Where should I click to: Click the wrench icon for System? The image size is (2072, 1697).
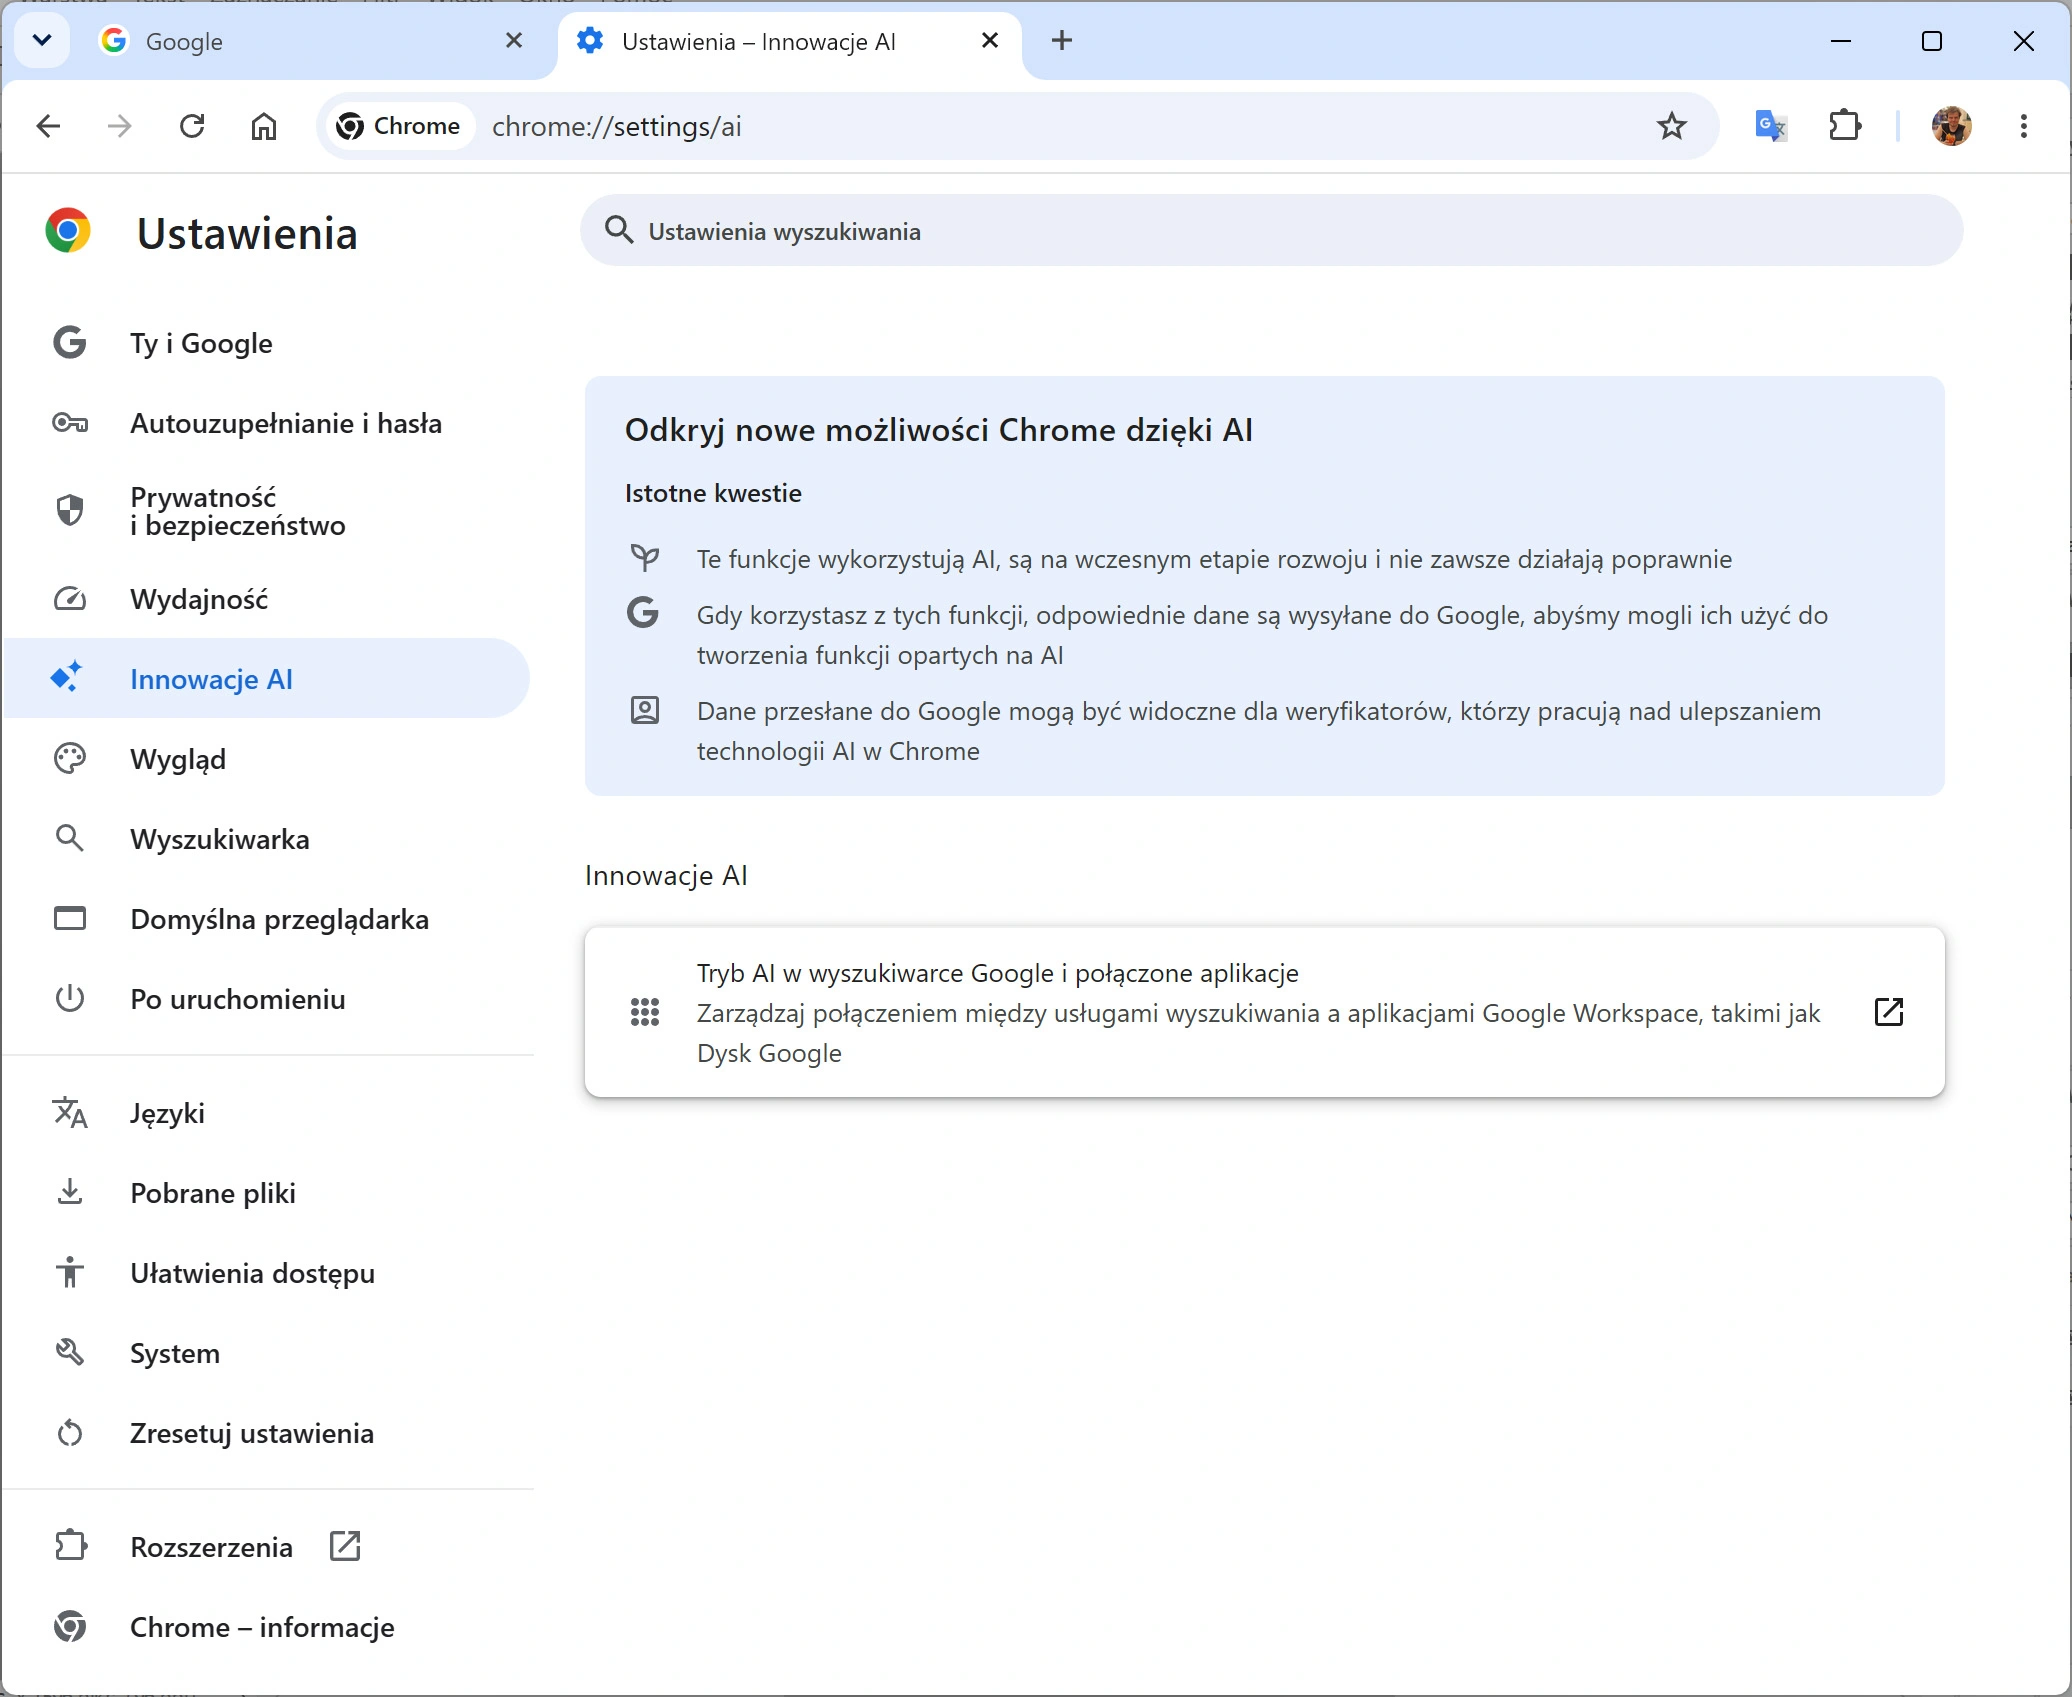pos(69,1352)
